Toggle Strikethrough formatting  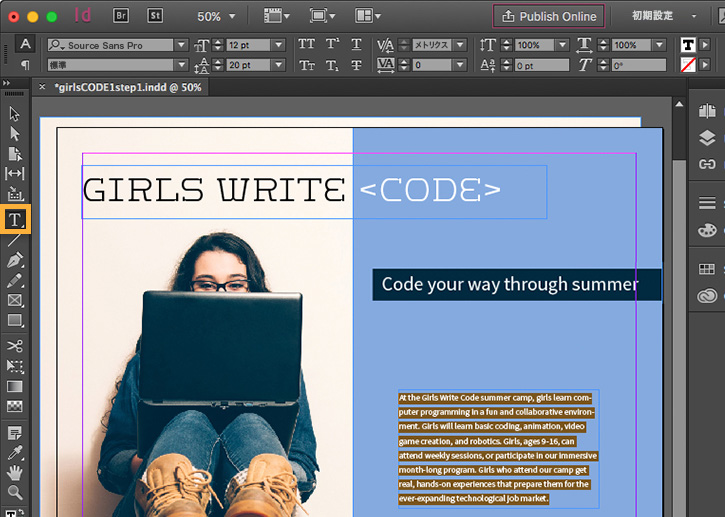pos(356,65)
